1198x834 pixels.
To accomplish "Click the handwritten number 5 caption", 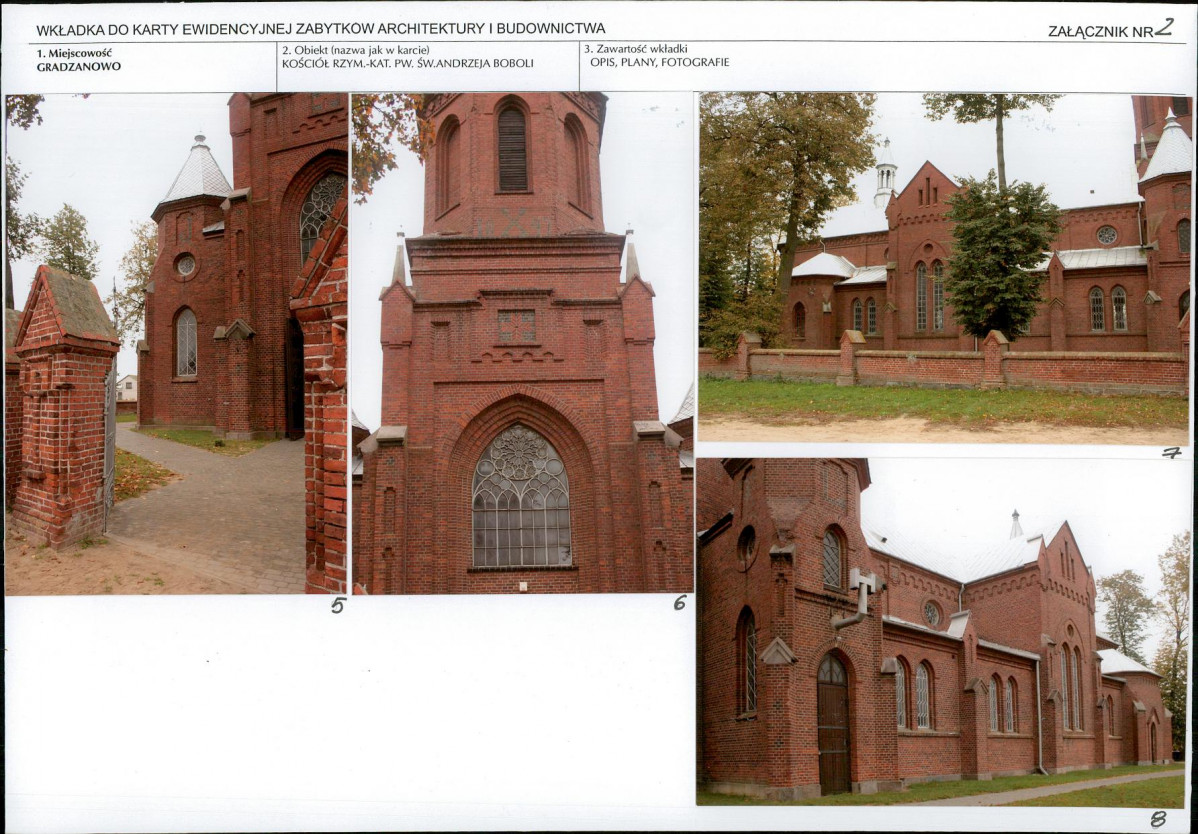I will [338, 605].
